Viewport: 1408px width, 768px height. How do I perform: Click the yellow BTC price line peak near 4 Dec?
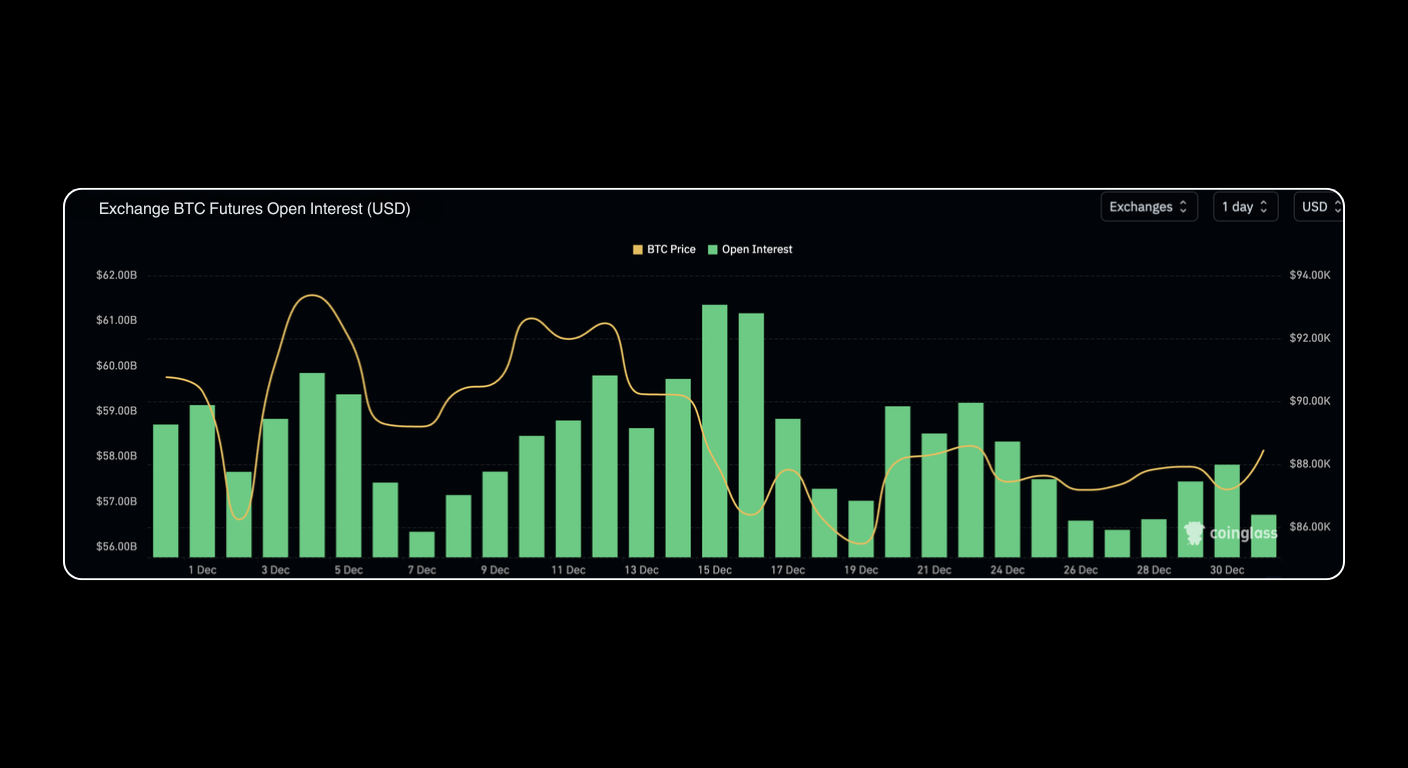pos(312,296)
